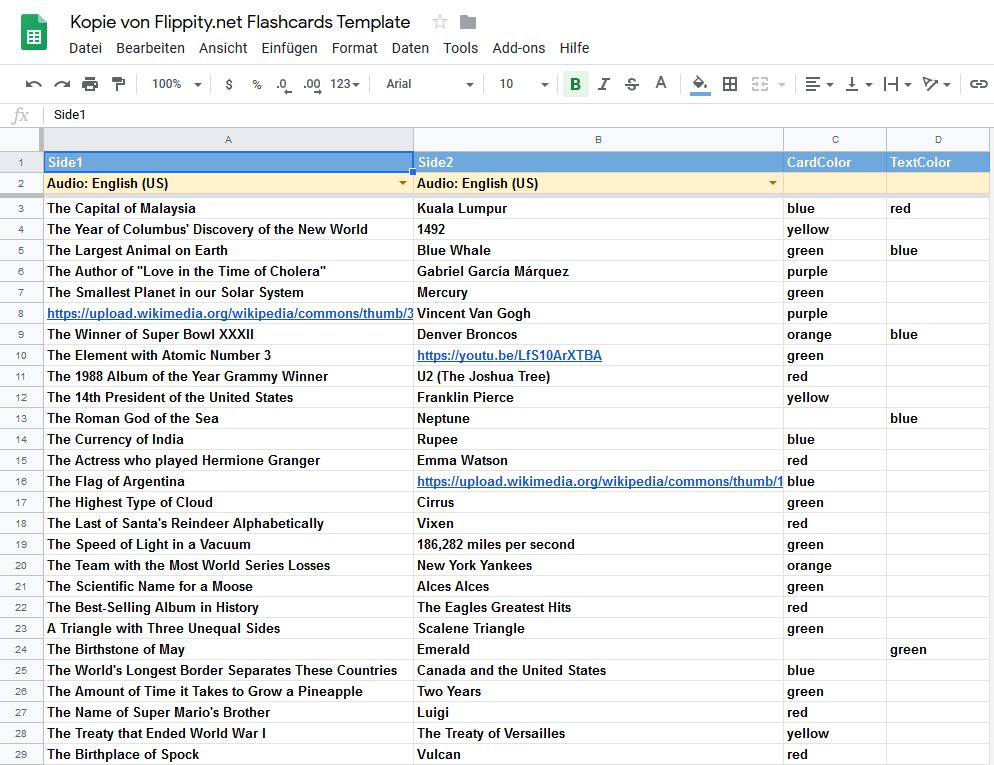
Task: Open the Tools menu
Action: click(x=460, y=48)
